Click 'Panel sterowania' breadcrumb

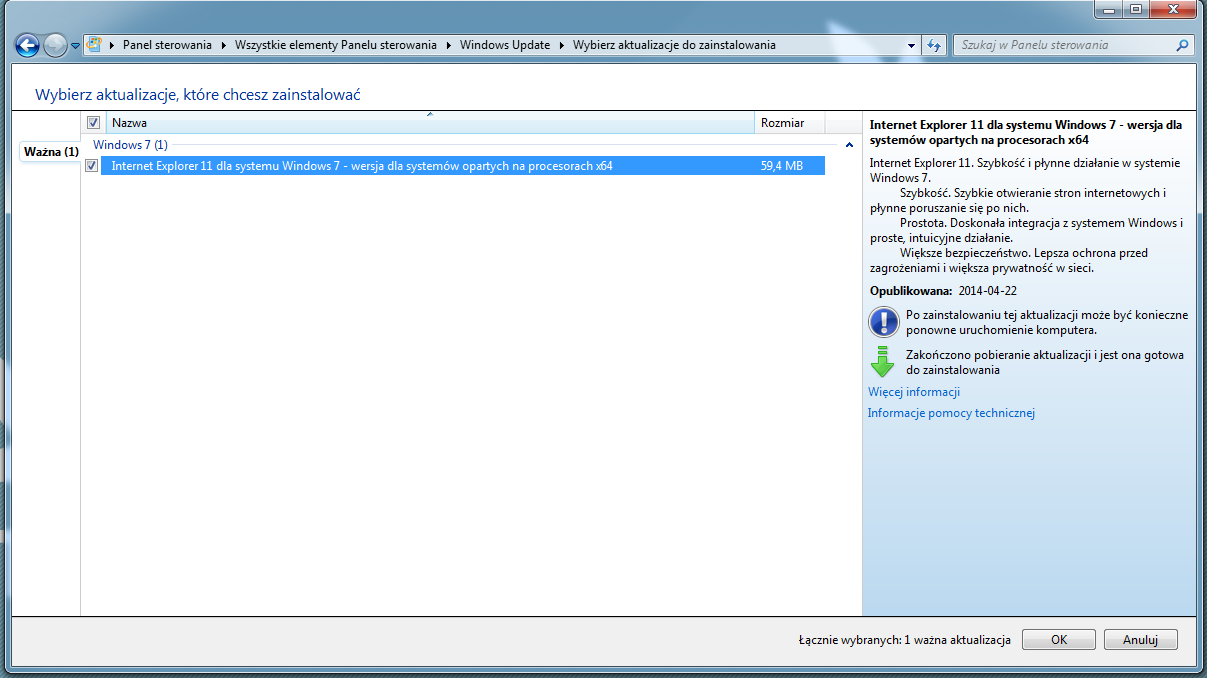[x=167, y=45]
